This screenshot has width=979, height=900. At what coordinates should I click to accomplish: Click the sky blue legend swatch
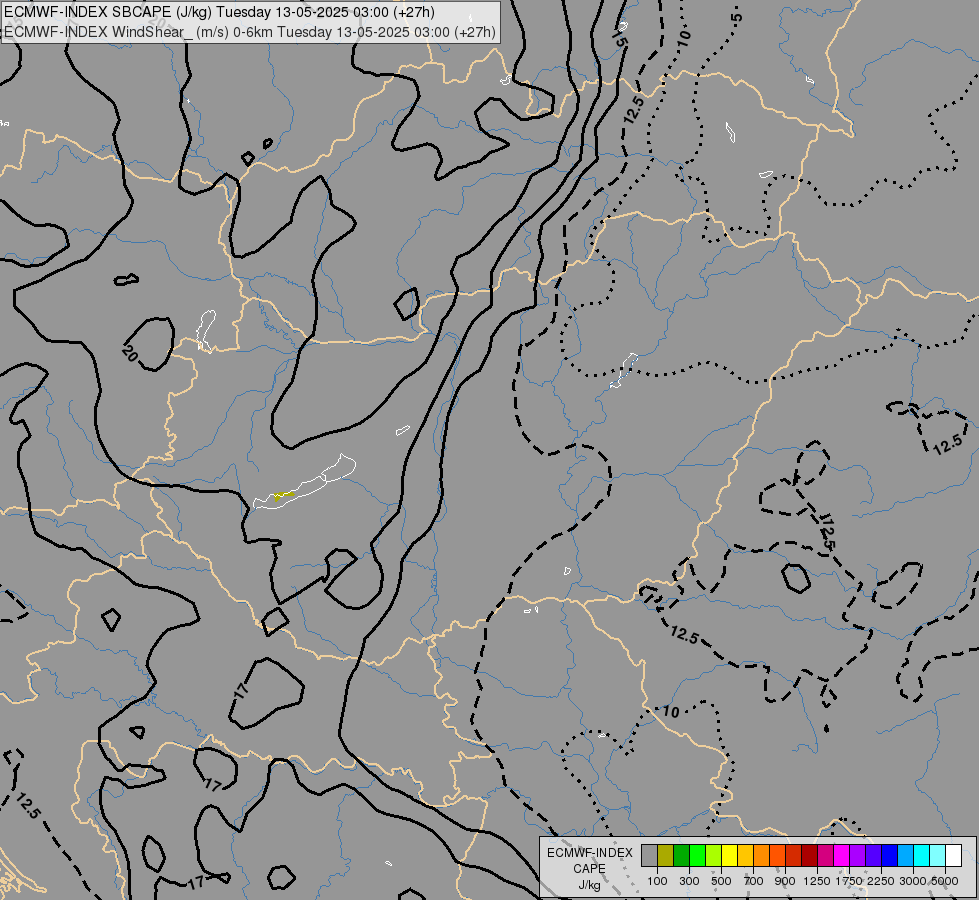[906, 855]
